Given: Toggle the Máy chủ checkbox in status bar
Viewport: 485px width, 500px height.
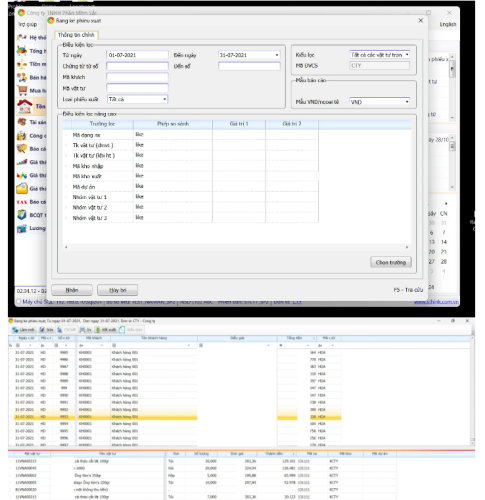Looking at the screenshot, I should [19, 301].
